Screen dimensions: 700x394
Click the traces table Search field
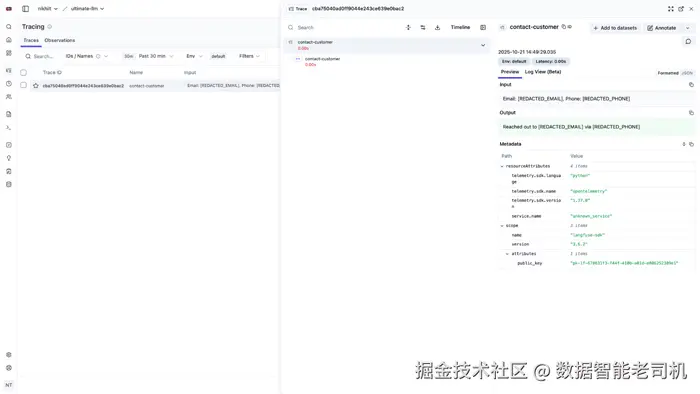[42, 56]
